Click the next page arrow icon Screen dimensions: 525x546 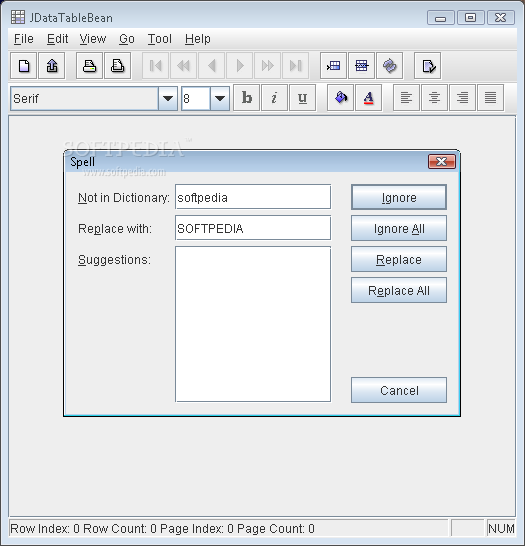[x=240, y=66]
